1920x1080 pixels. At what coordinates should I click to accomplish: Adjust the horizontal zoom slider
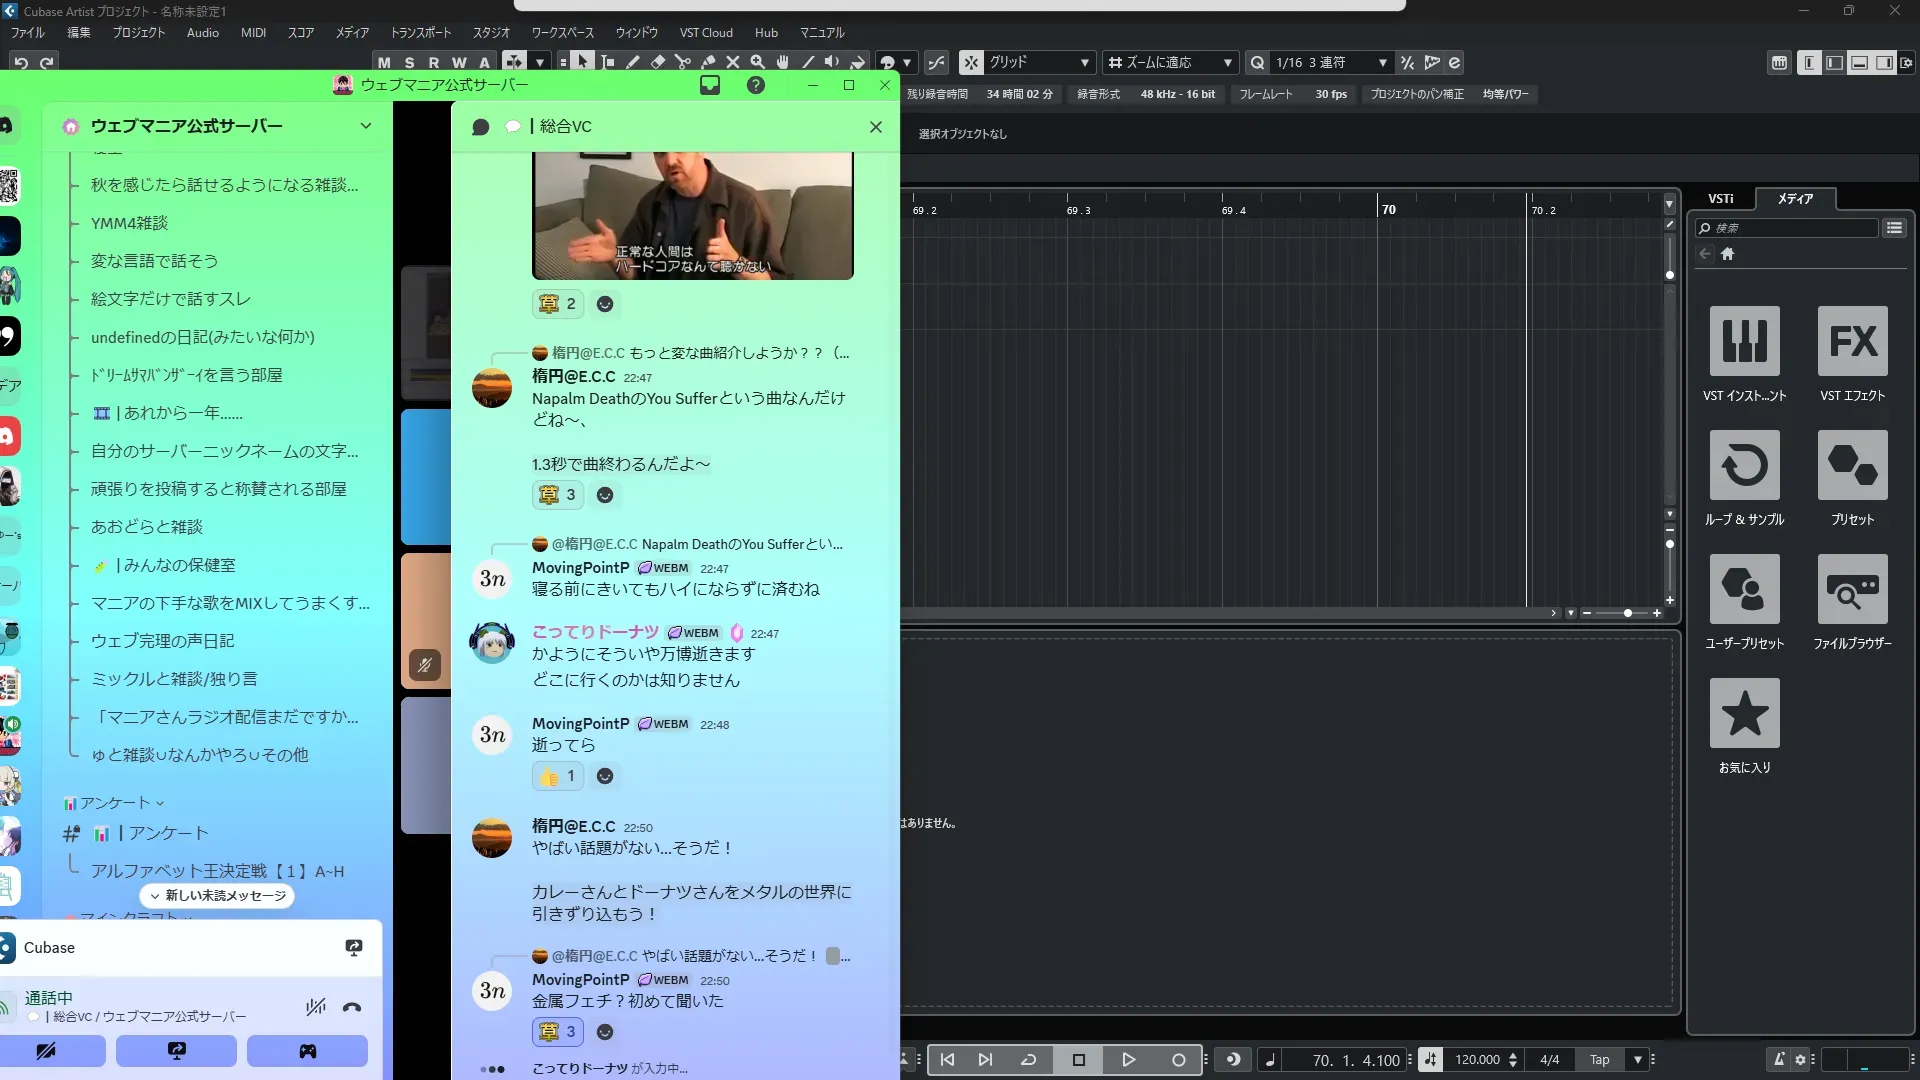[1627, 613]
